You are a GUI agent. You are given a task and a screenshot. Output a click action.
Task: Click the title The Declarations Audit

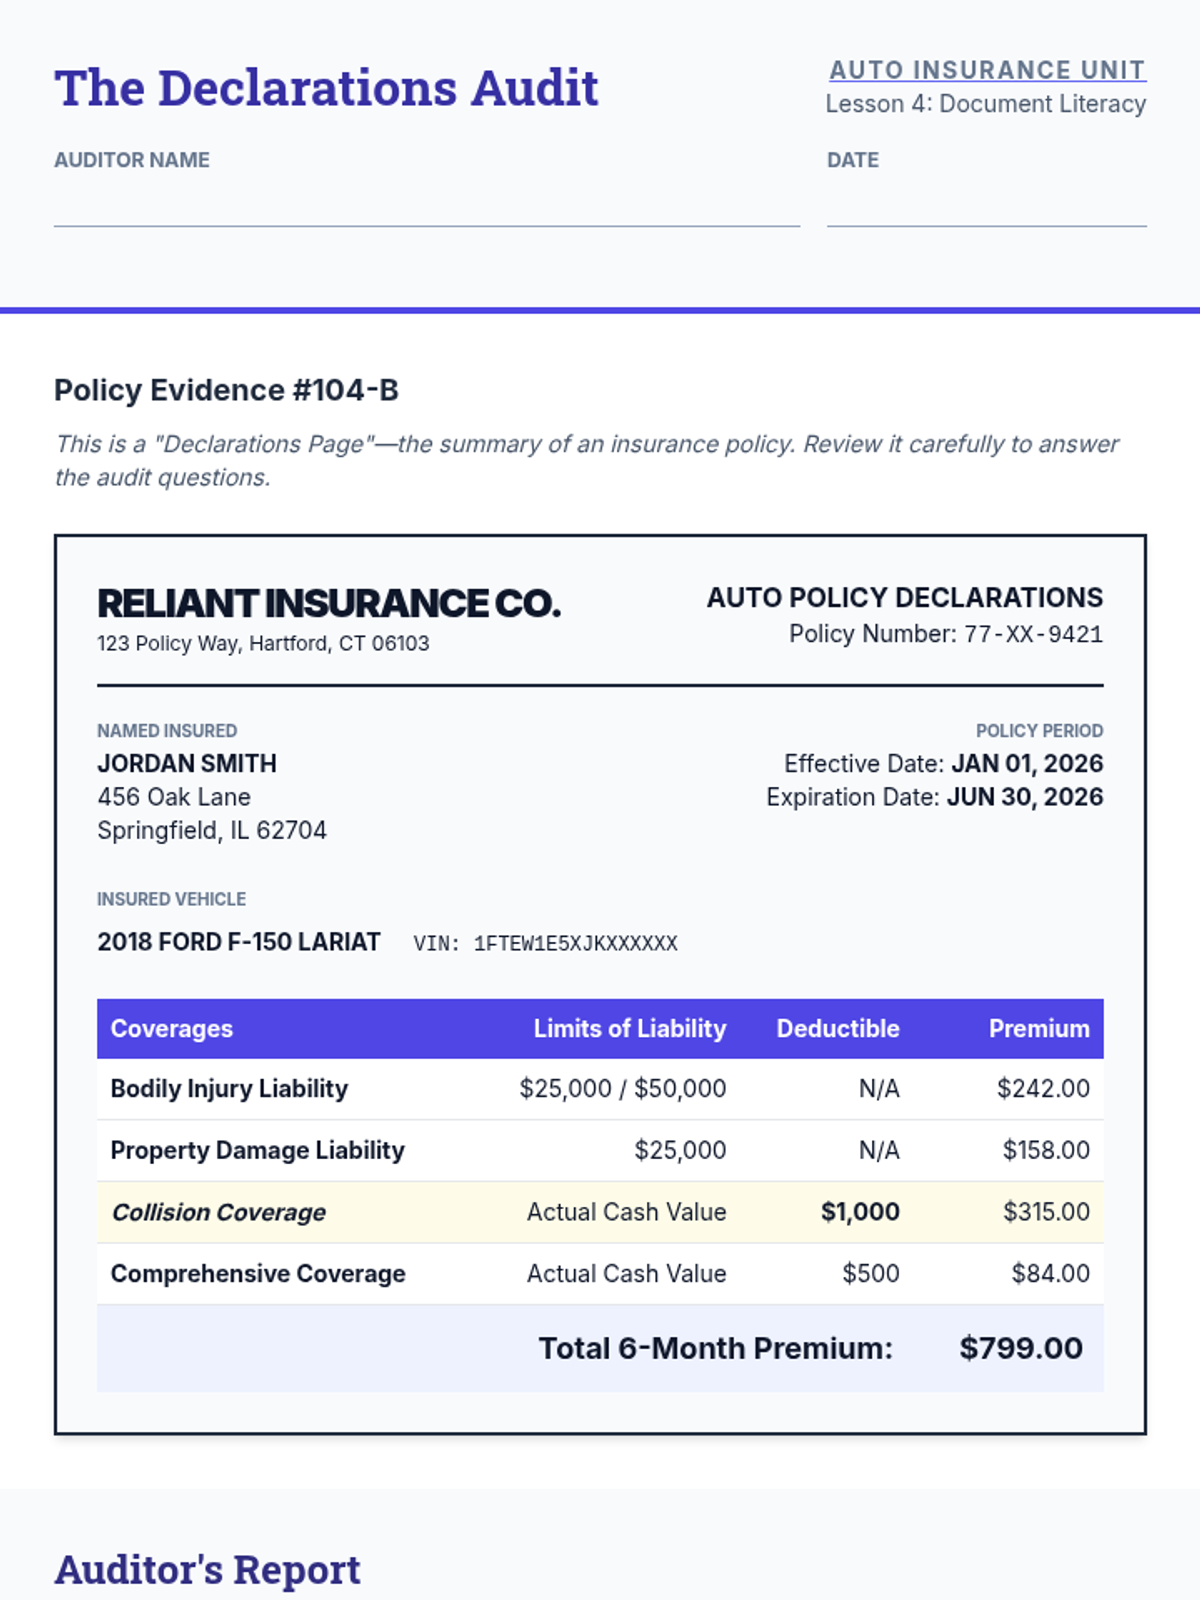pos(326,88)
